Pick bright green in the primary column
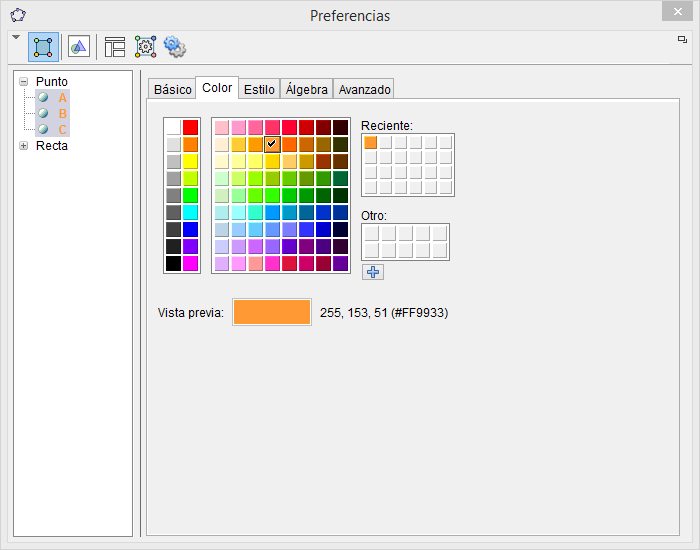This screenshot has height=550, width=700. point(191,195)
